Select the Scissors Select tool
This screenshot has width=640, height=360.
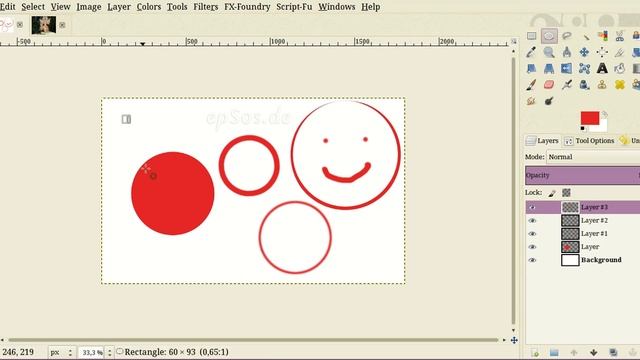(620, 36)
